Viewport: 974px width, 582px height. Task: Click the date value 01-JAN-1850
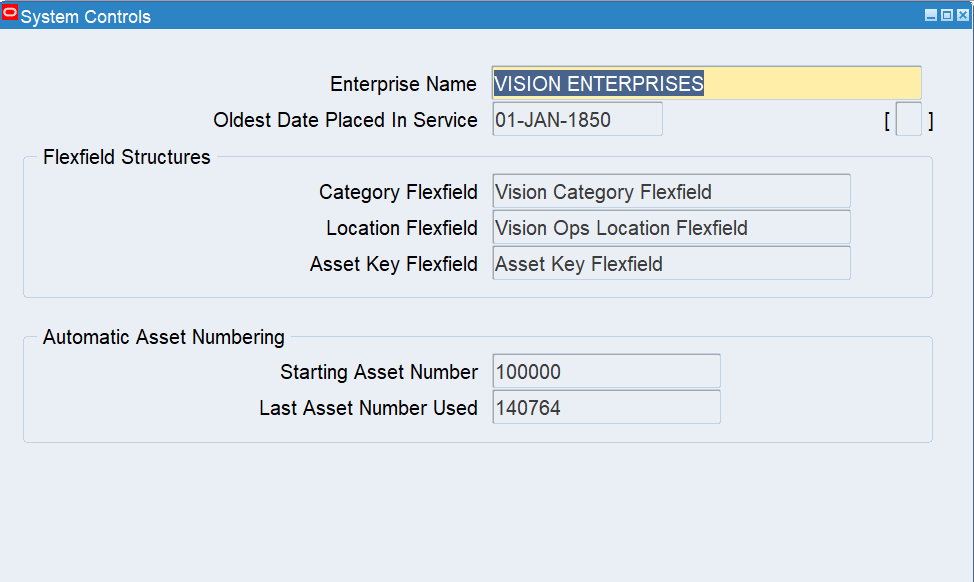[x=539, y=118]
